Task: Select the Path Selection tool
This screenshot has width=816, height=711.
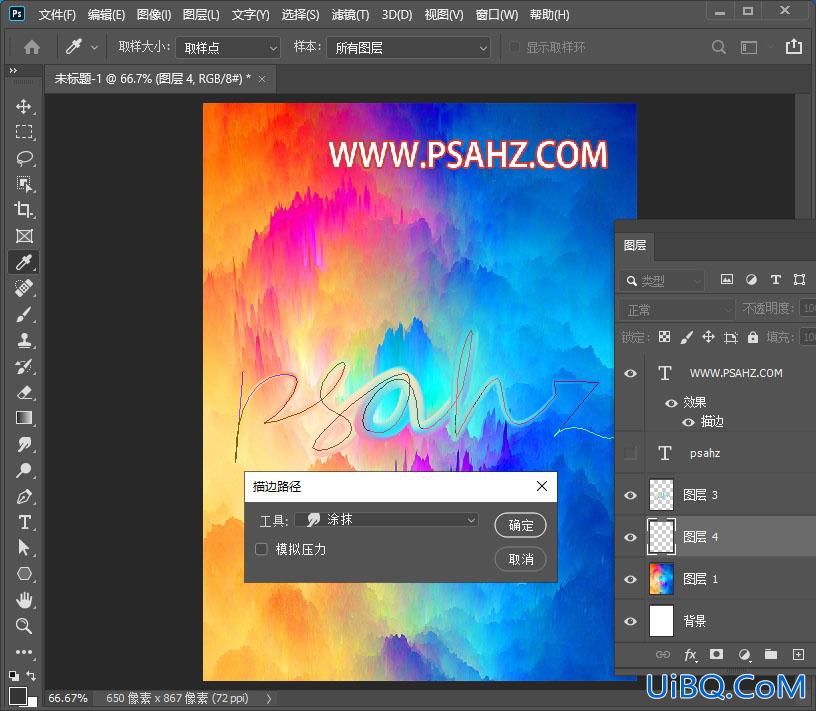Action: pos(23,548)
